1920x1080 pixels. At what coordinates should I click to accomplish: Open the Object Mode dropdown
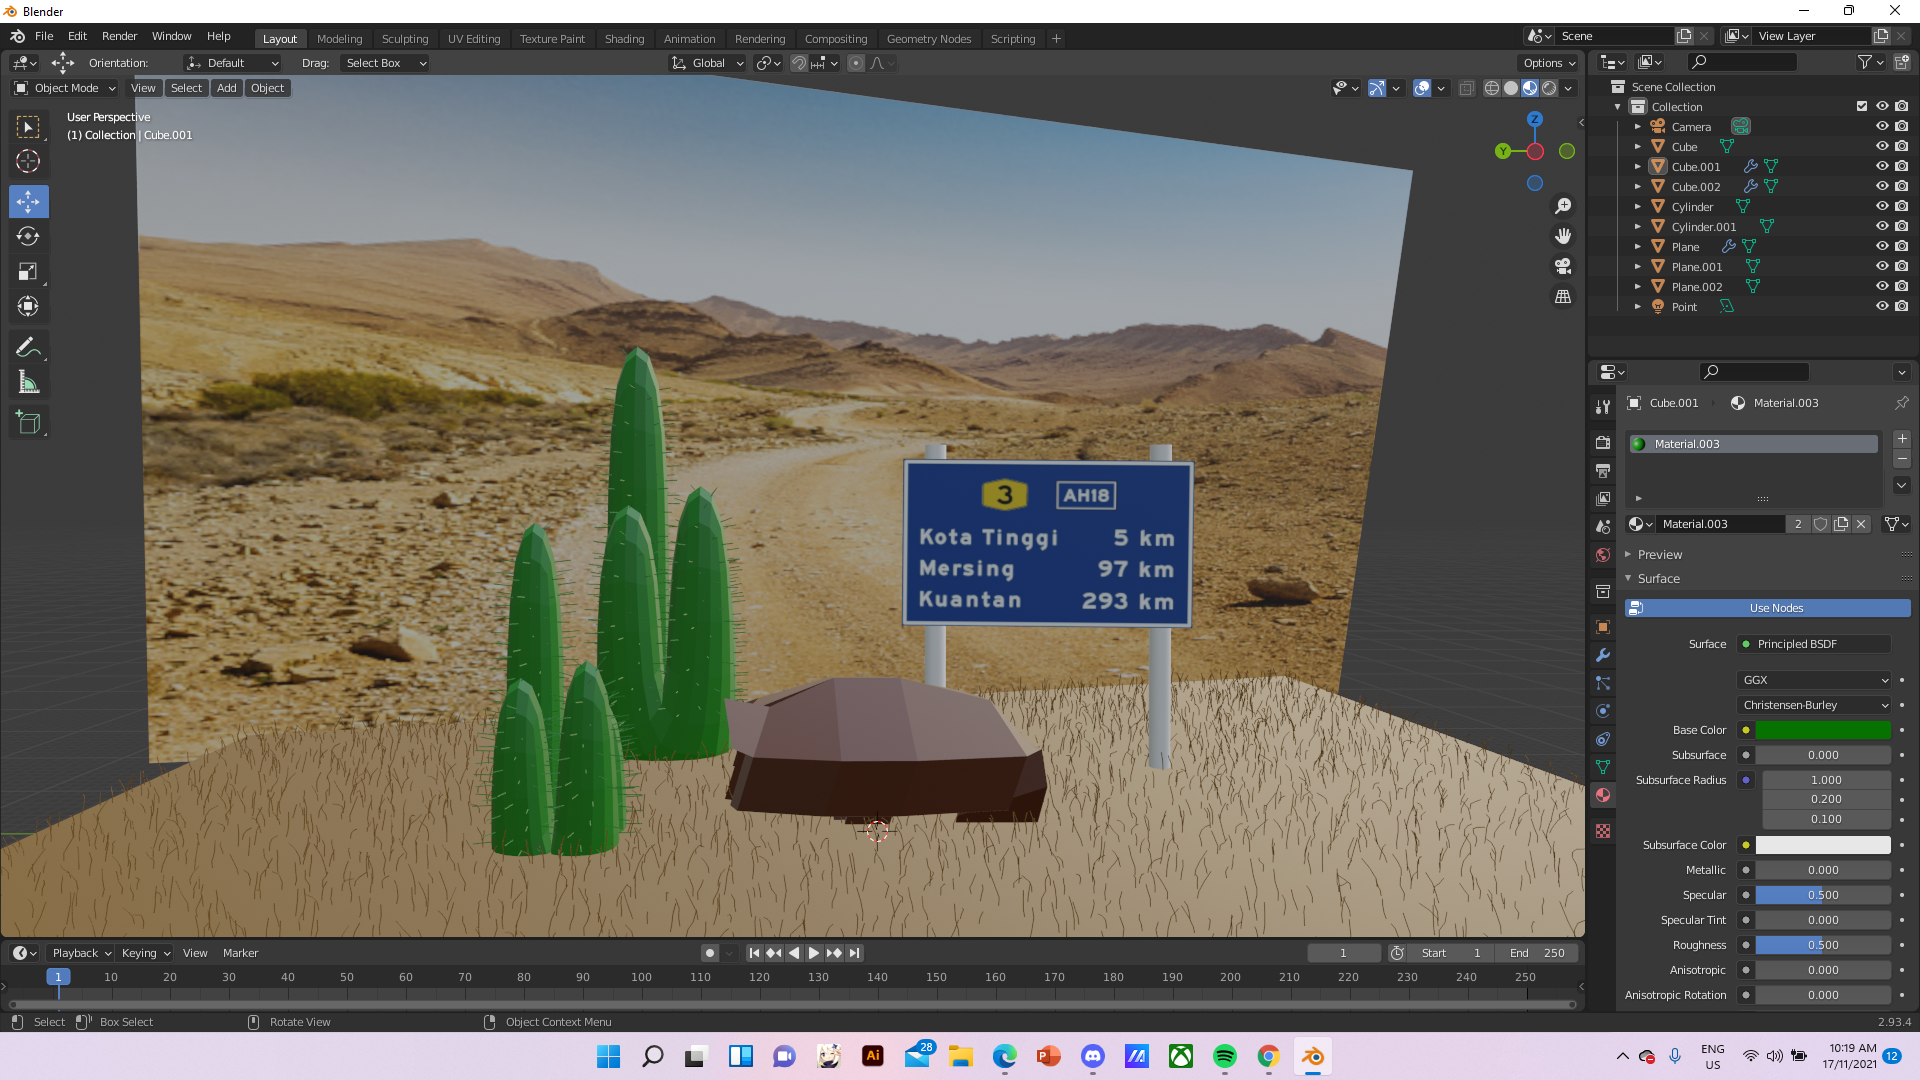coord(66,88)
